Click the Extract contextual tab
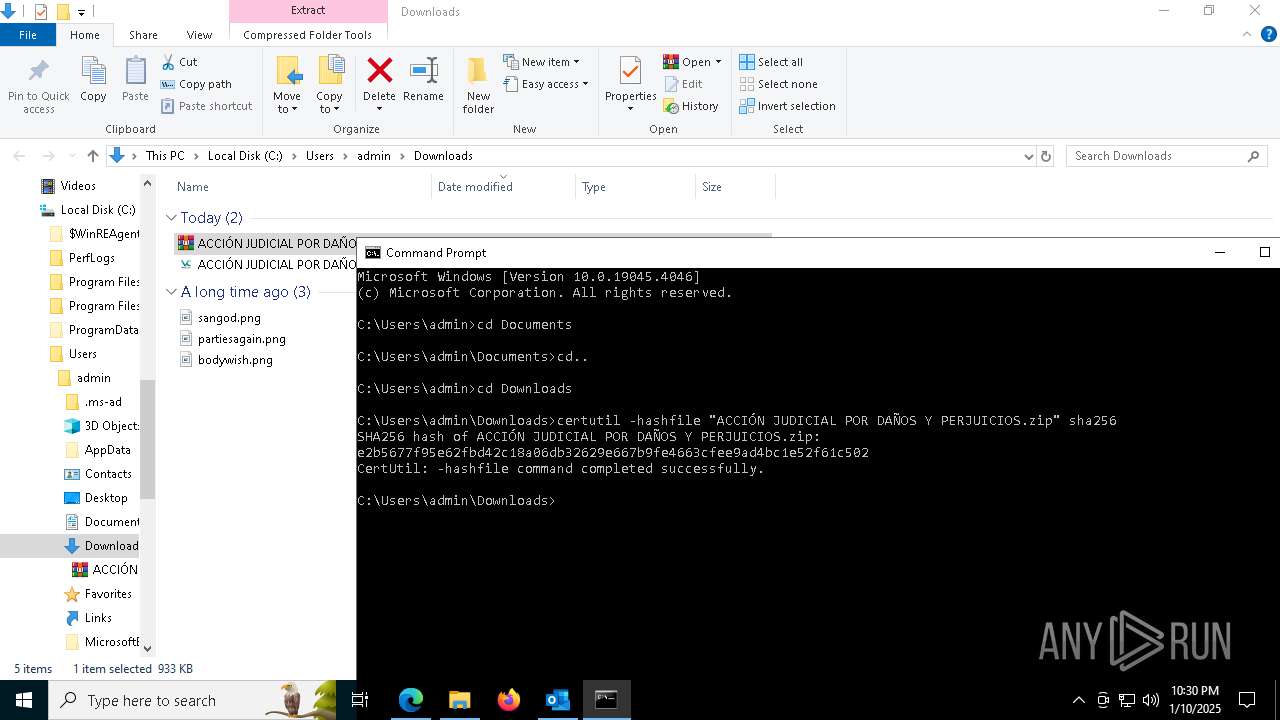The image size is (1280, 720). [x=308, y=11]
